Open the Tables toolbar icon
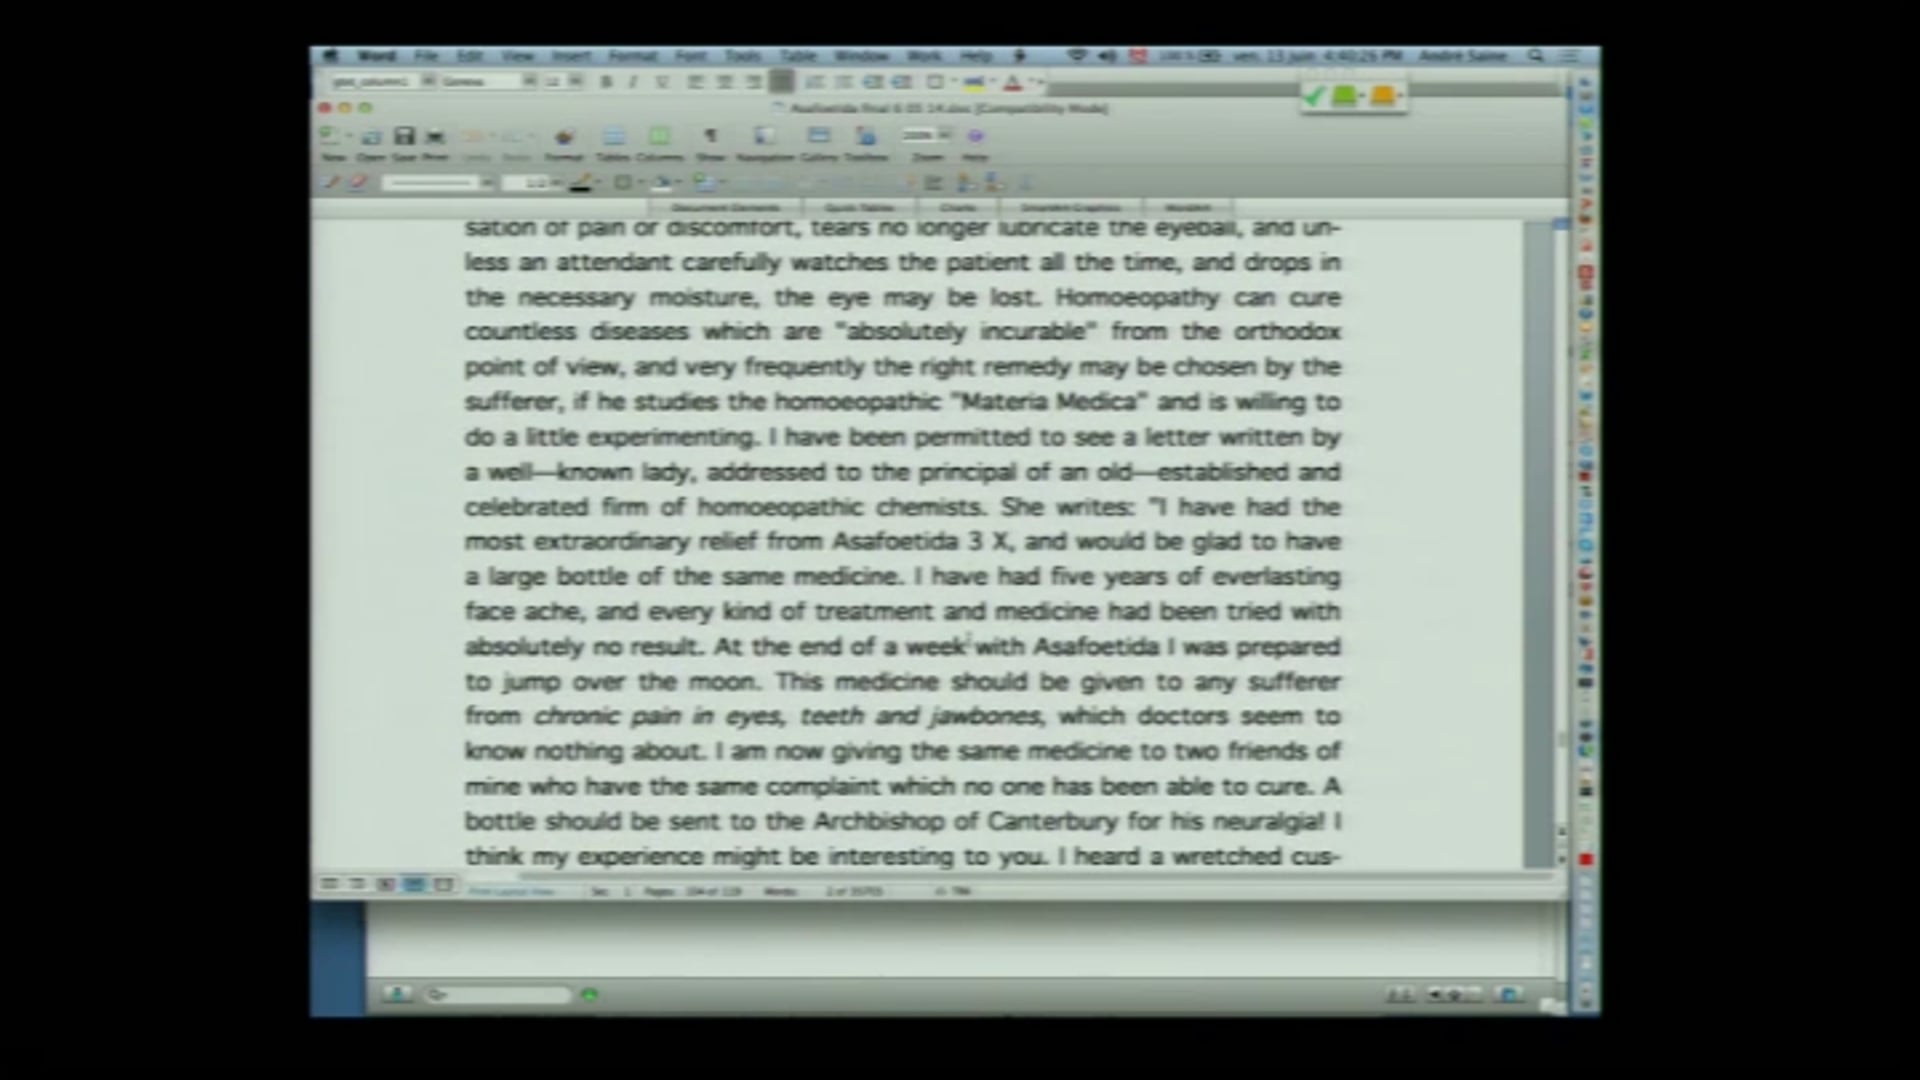 point(613,136)
